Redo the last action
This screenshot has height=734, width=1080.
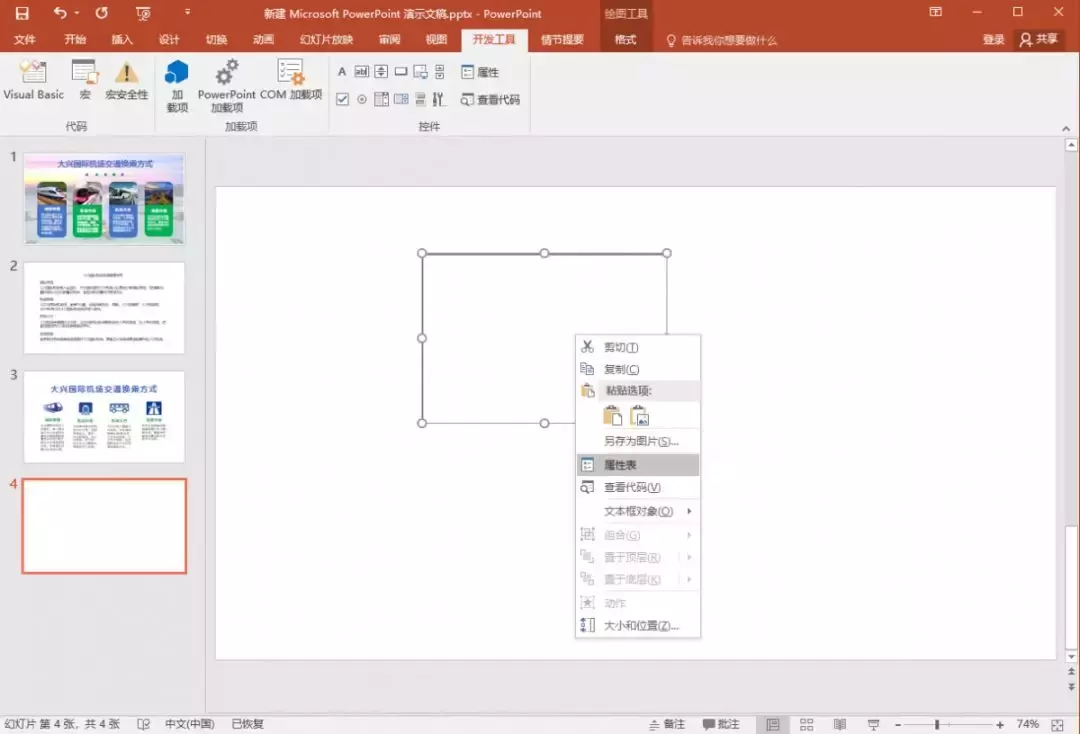click(x=101, y=13)
